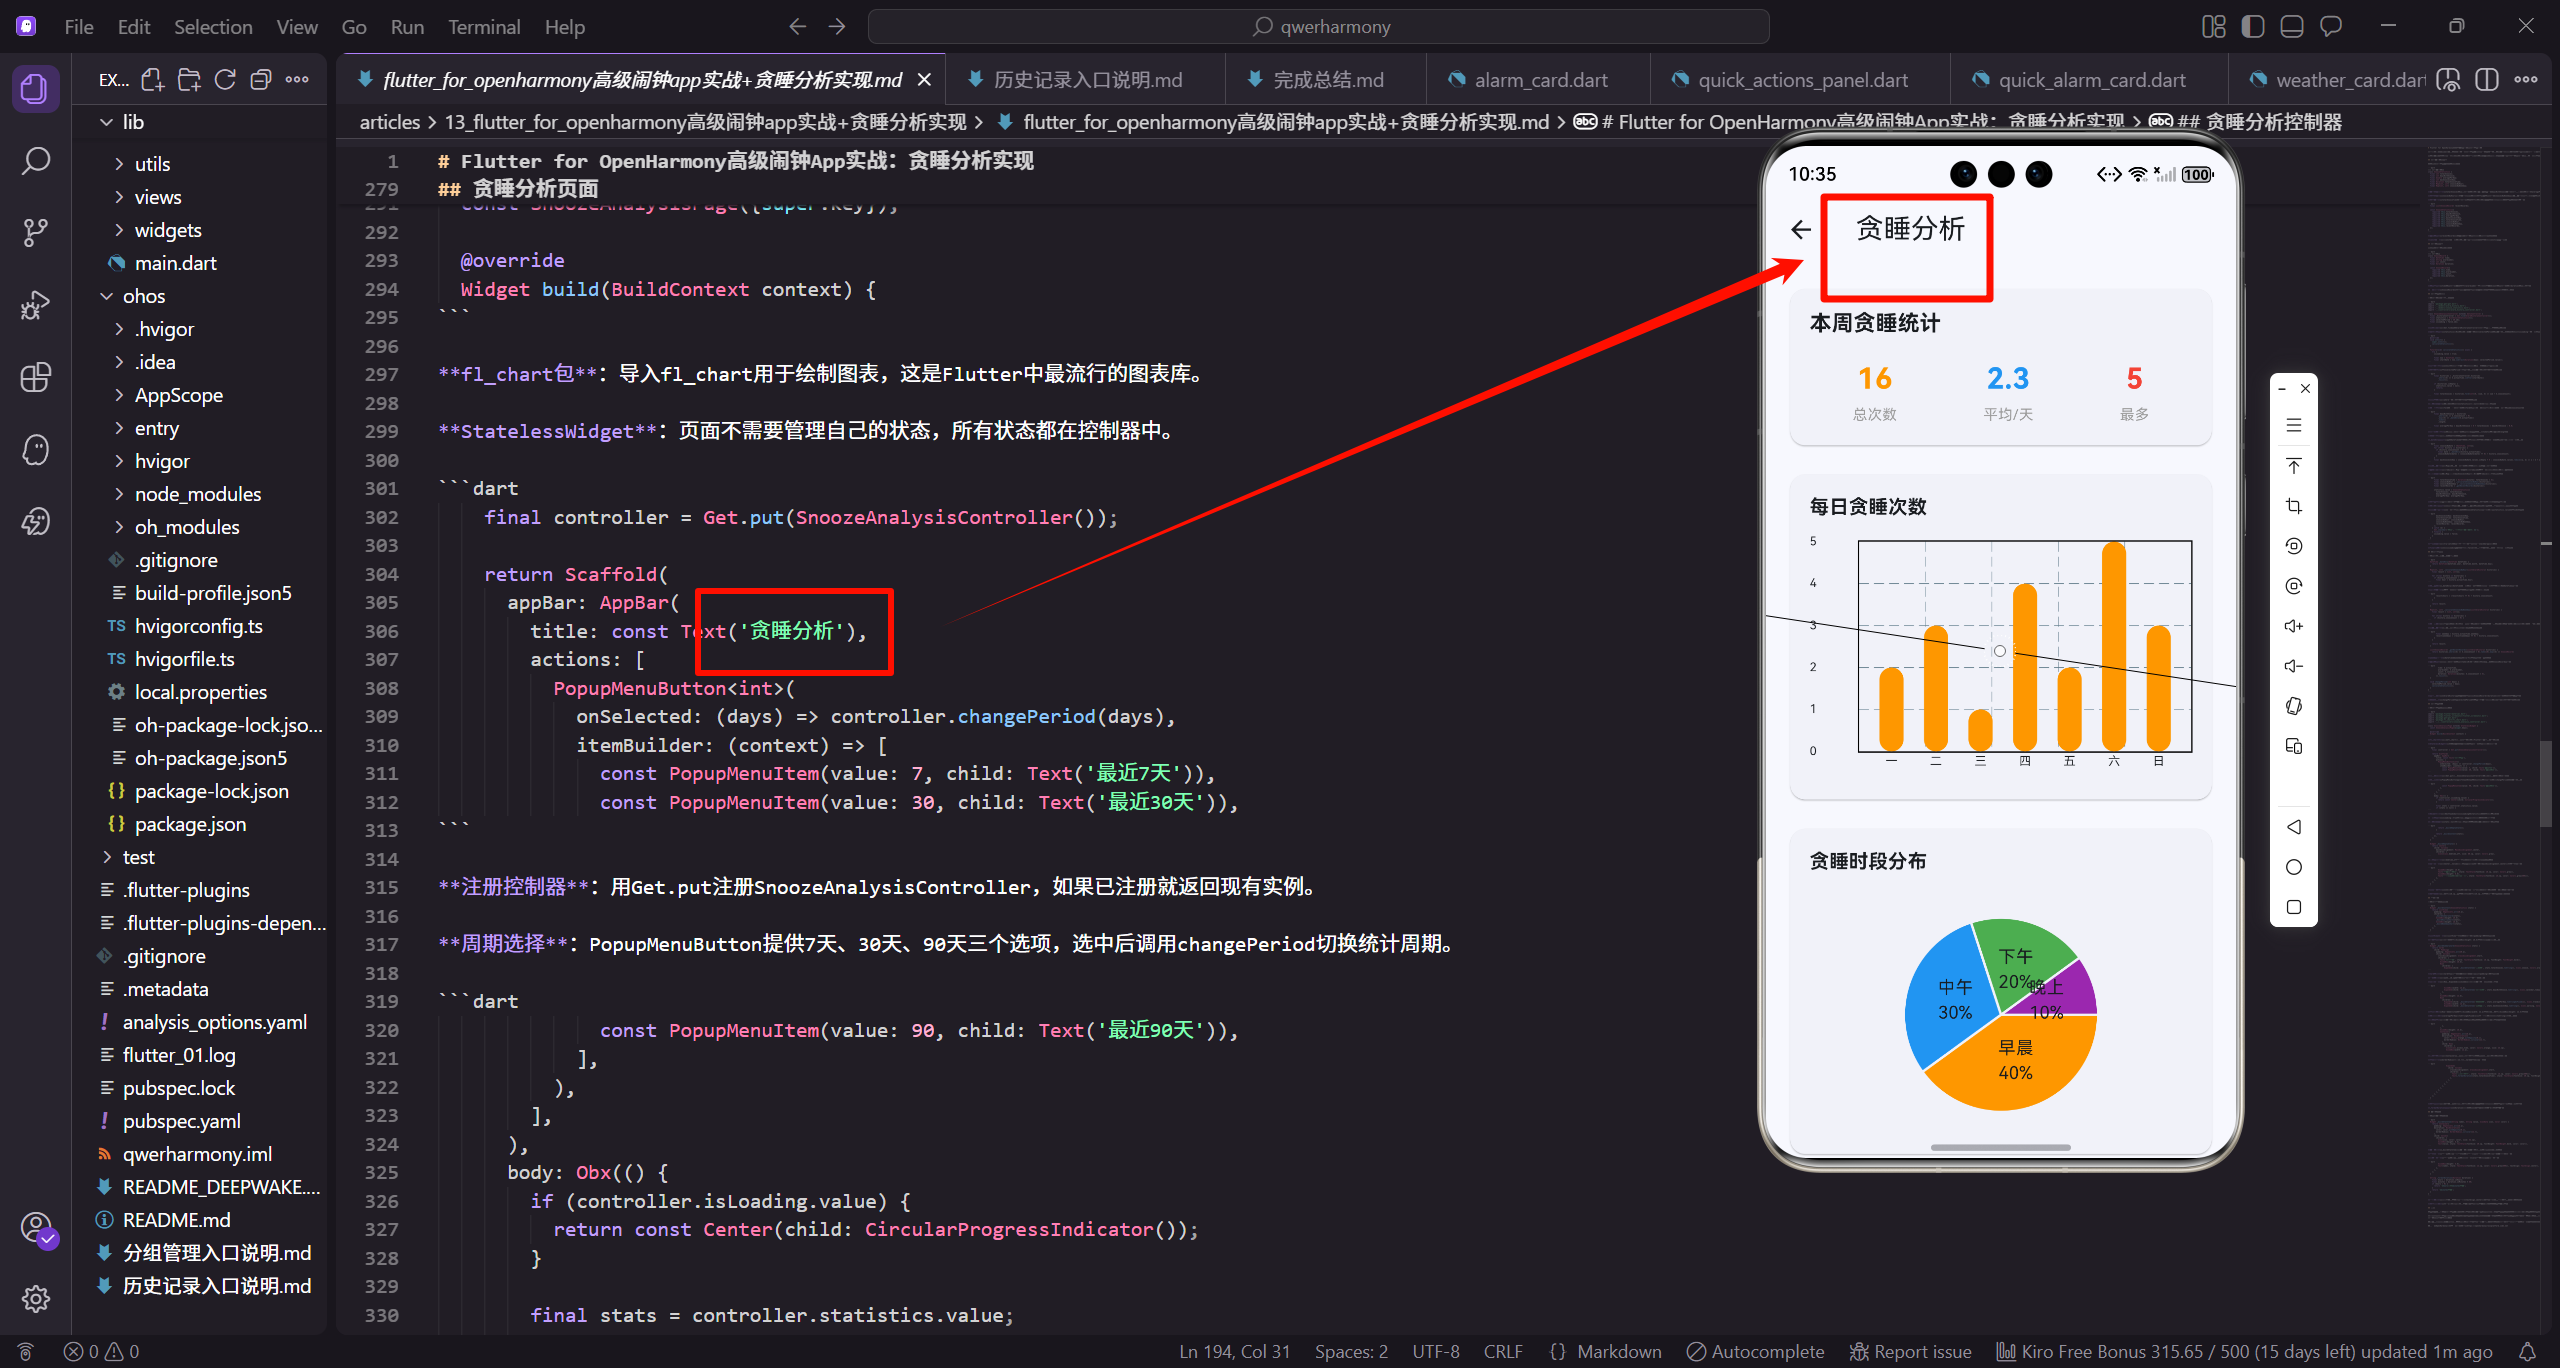Decrease the emulator volume
Image resolution: width=2560 pixels, height=1368 pixels.
point(2294,666)
